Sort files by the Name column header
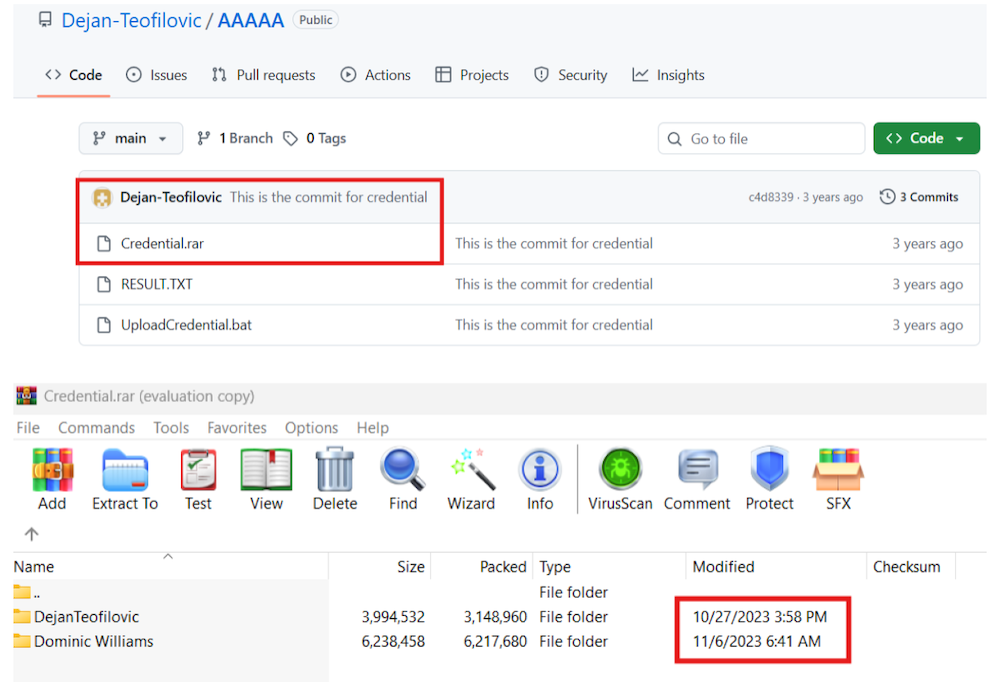The image size is (1000, 682). click(x=34, y=567)
